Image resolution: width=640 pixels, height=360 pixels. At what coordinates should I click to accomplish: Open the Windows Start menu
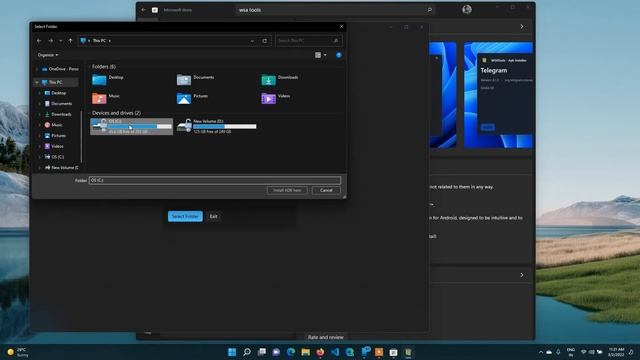232,352
